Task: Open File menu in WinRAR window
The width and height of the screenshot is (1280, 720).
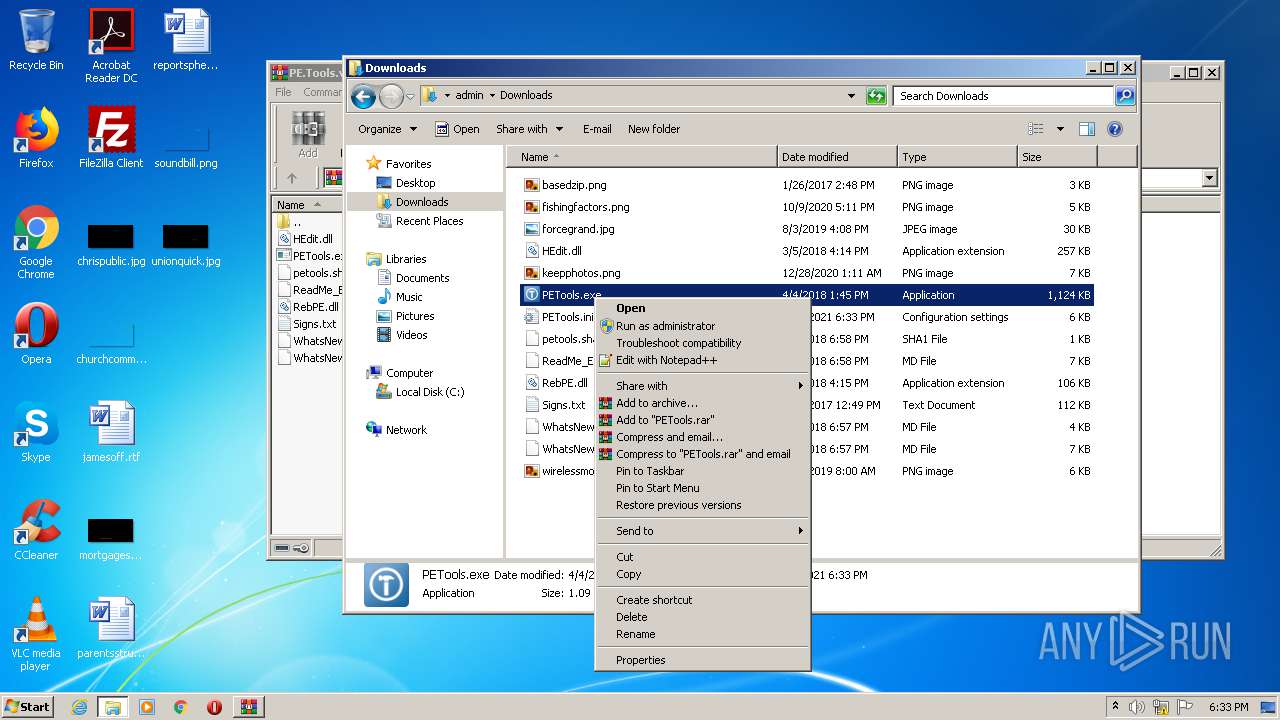Action: pos(284,92)
